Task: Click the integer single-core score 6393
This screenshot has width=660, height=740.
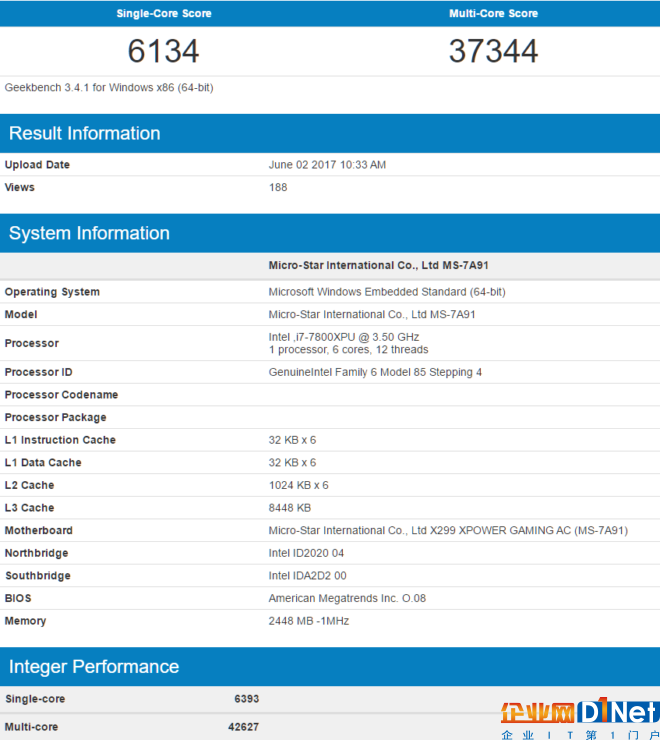Action: click(x=246, y=699)
